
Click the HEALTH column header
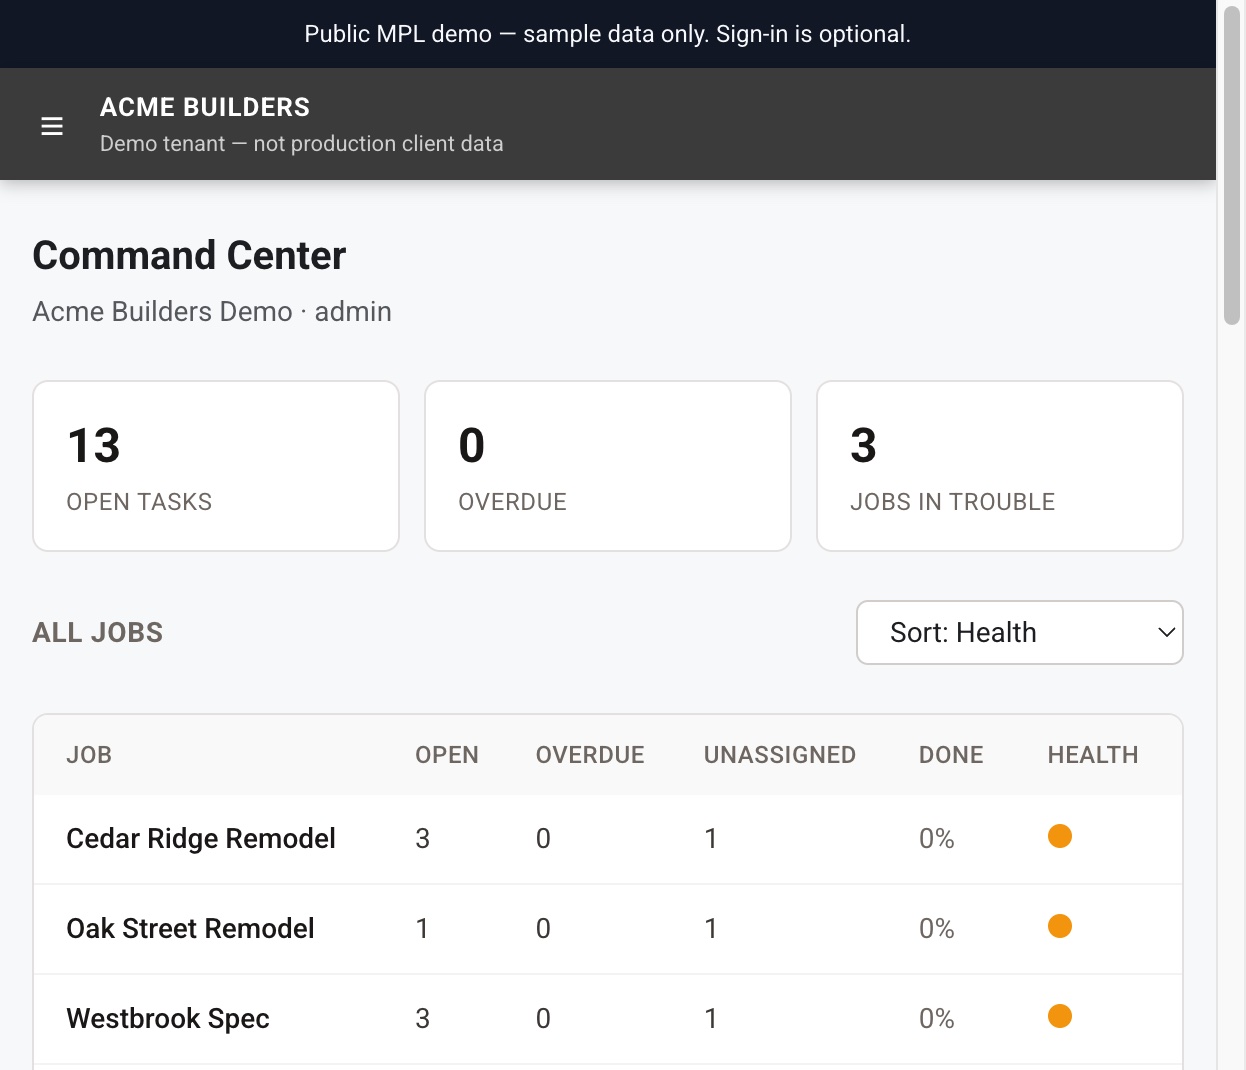1093,755
